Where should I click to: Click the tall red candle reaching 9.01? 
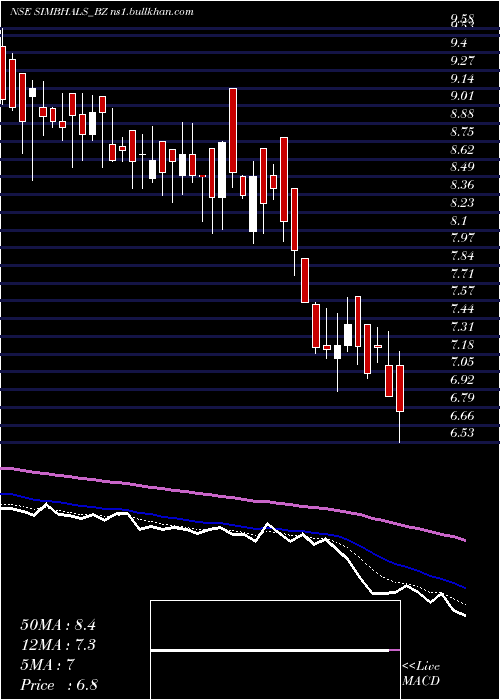[x=233, y=130]
